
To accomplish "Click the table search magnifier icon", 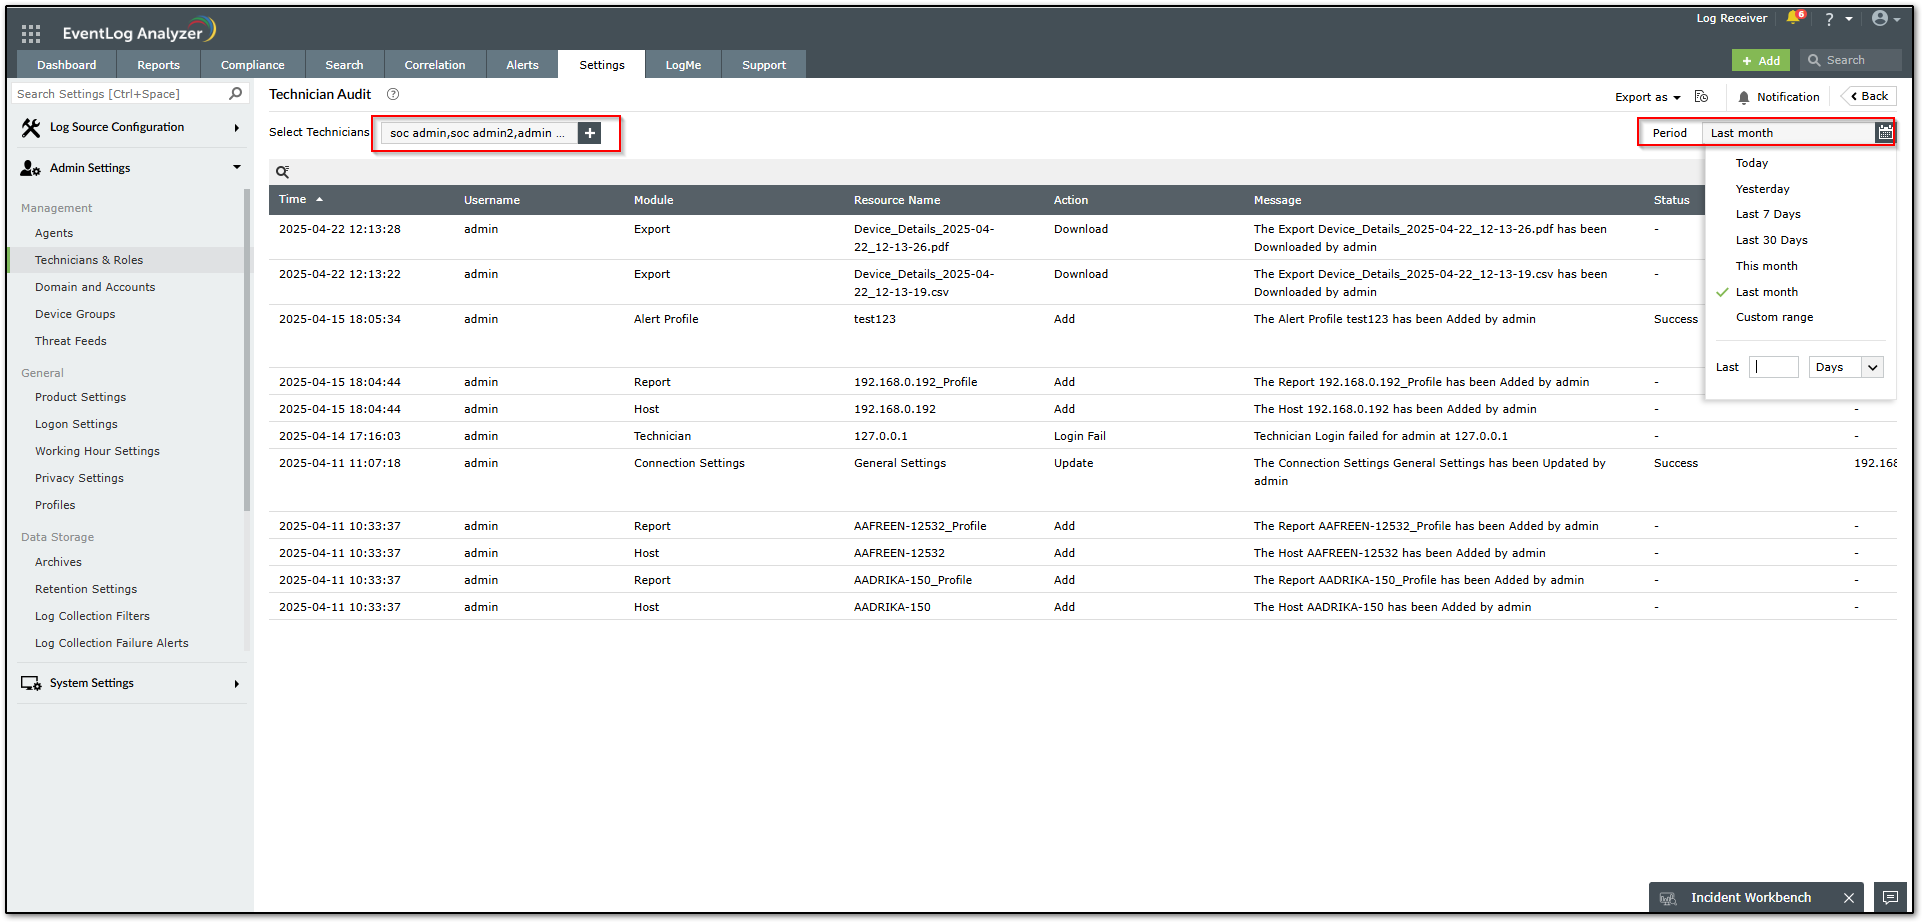I will [283, 172].
